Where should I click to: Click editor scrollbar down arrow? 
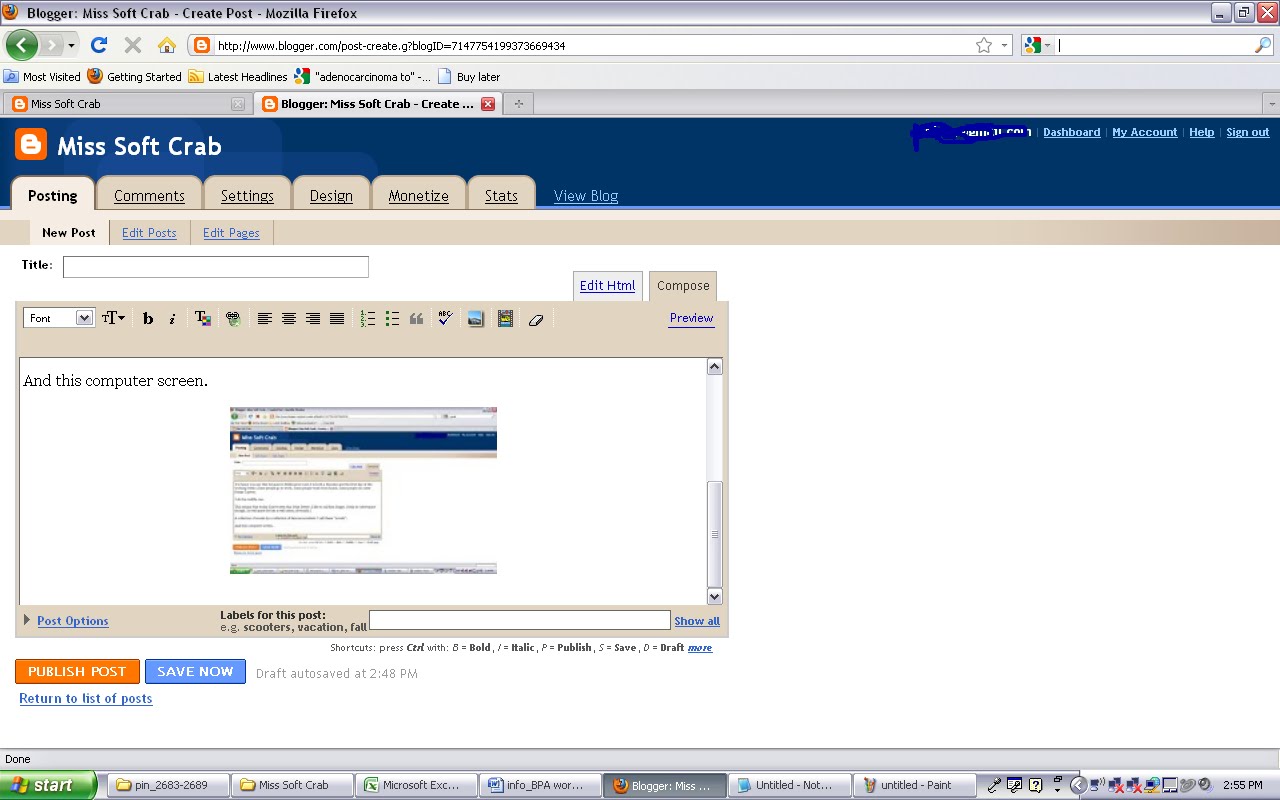tap(715, 596)
